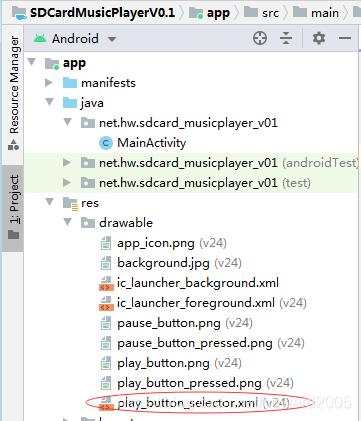Click the app module folder icon in tree
Screen dimensions: 361x421
[52, 63]
